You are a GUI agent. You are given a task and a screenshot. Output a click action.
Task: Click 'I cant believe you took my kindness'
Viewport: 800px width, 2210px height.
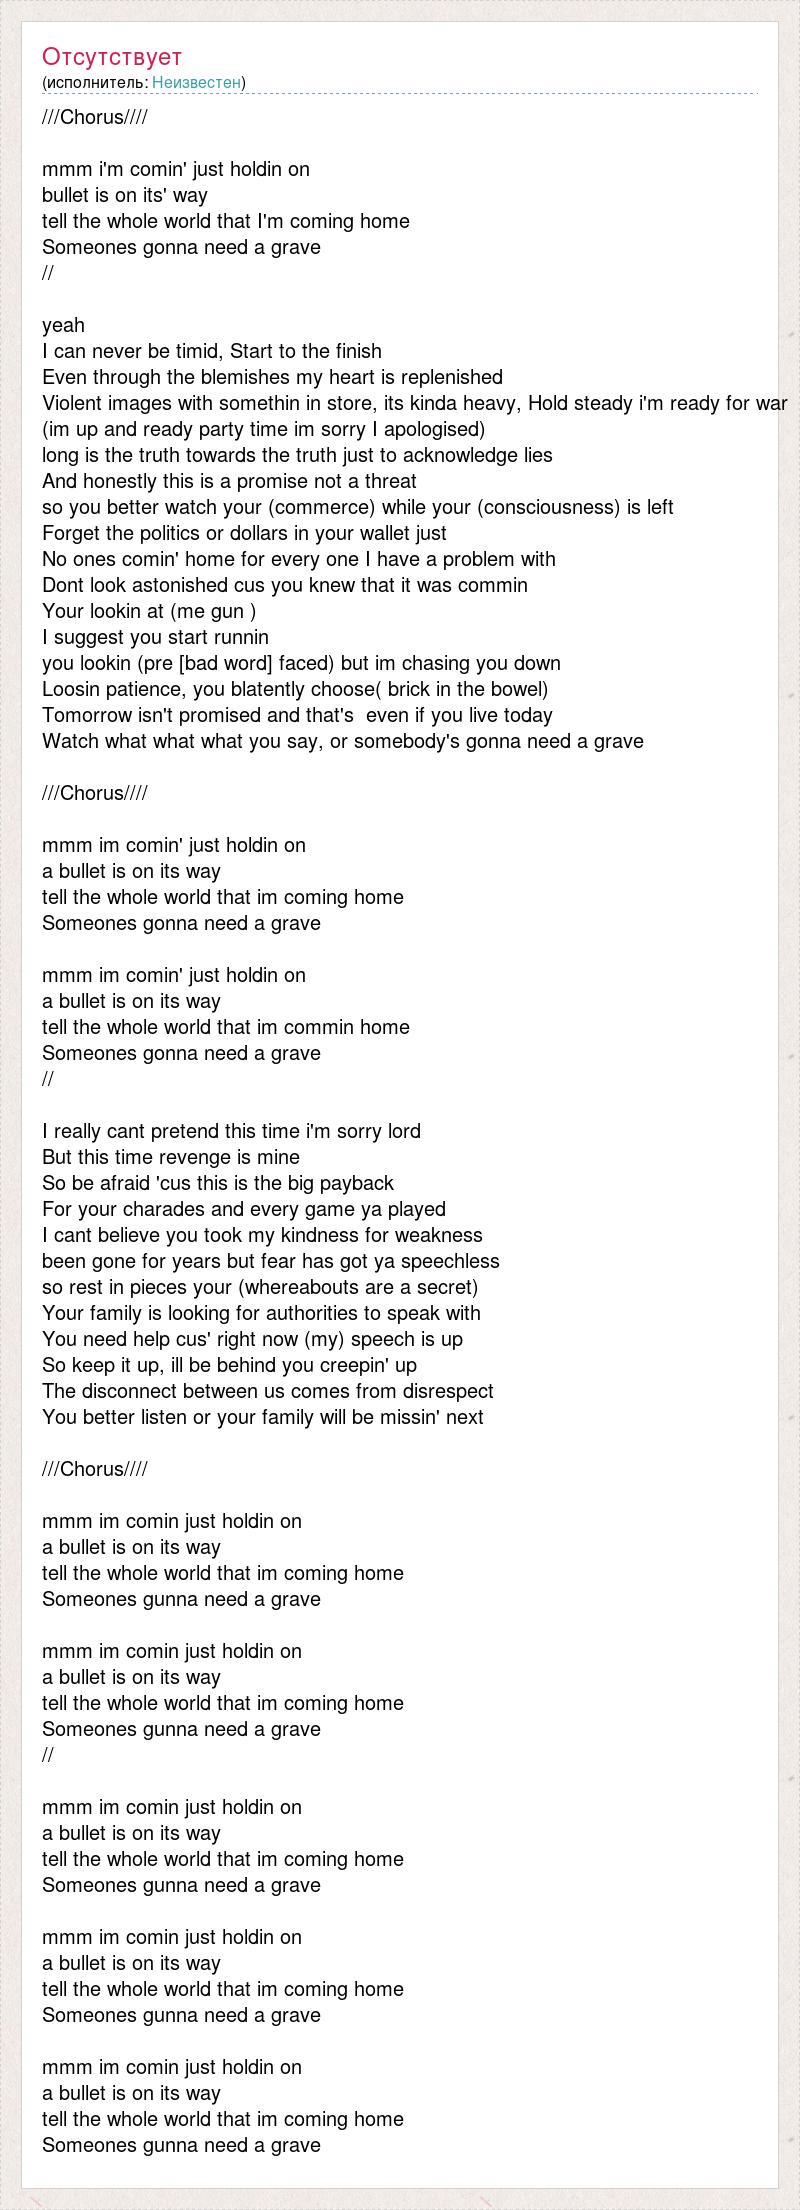[262, 1235]
